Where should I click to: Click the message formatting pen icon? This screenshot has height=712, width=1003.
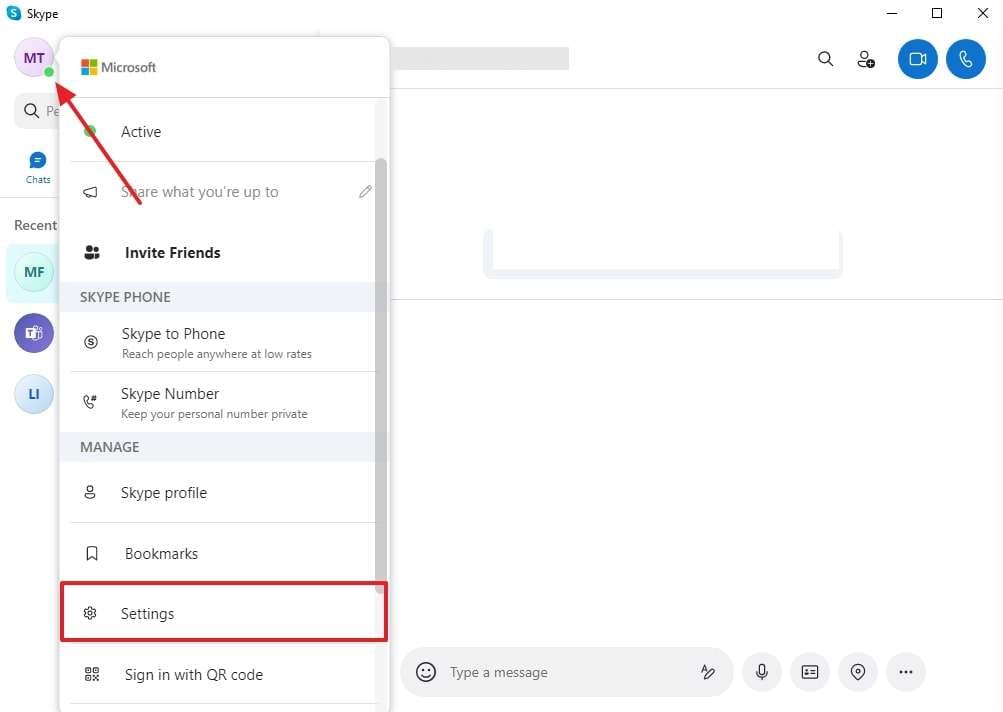coord(707,672)
